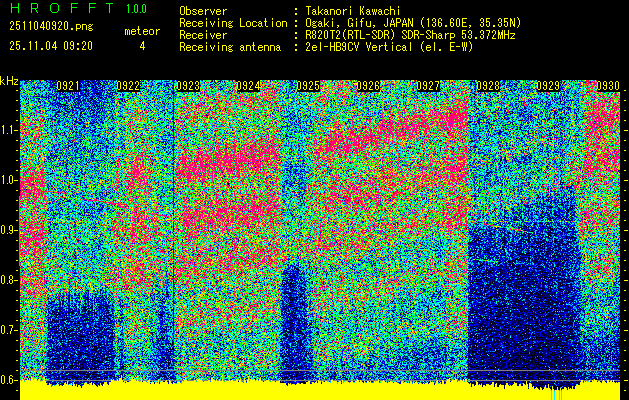Click the 0923 time marker
The width and height of the screenshot is (629, 400).
coord(188,86)
